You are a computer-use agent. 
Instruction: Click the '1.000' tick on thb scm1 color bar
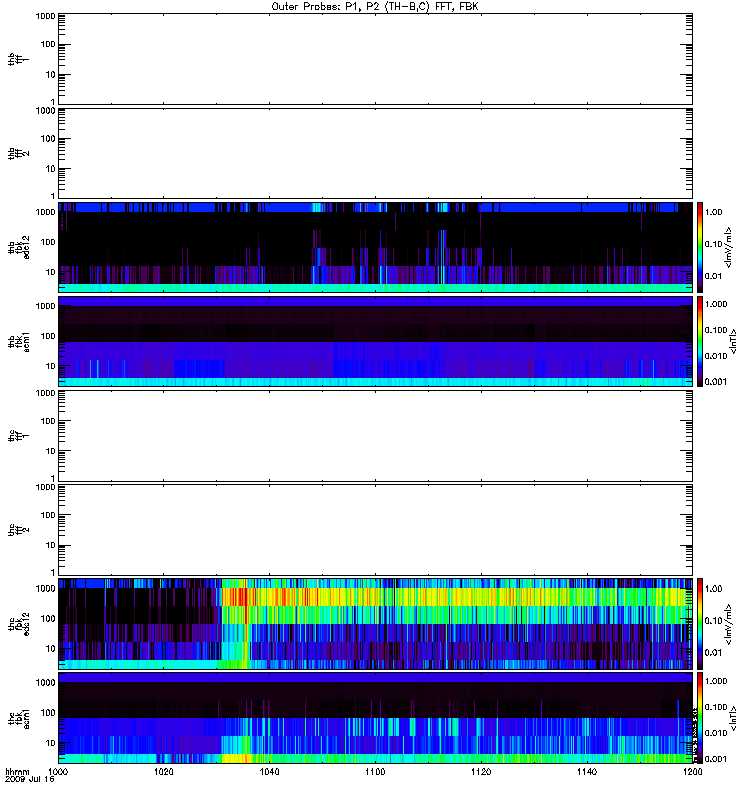coord(716,304)
